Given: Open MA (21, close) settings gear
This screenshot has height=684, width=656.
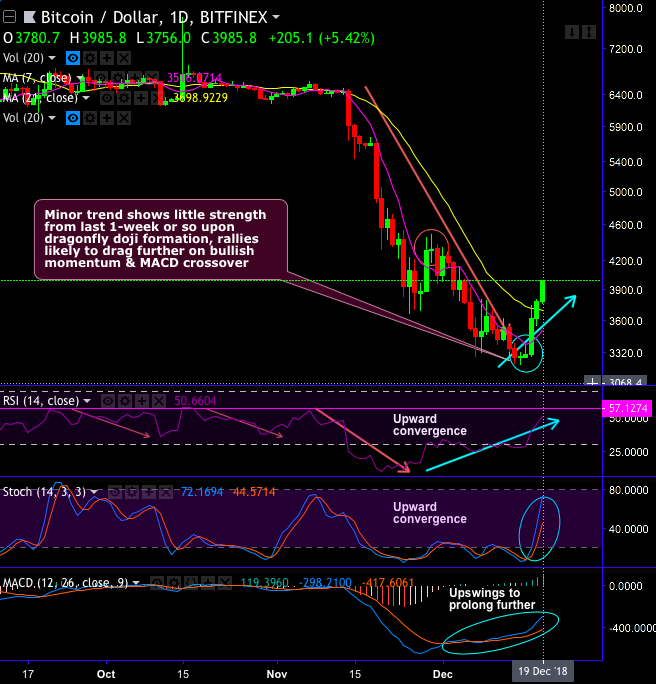Looking at the screenshot, I should pyautogui.click(x=124, y=98).
